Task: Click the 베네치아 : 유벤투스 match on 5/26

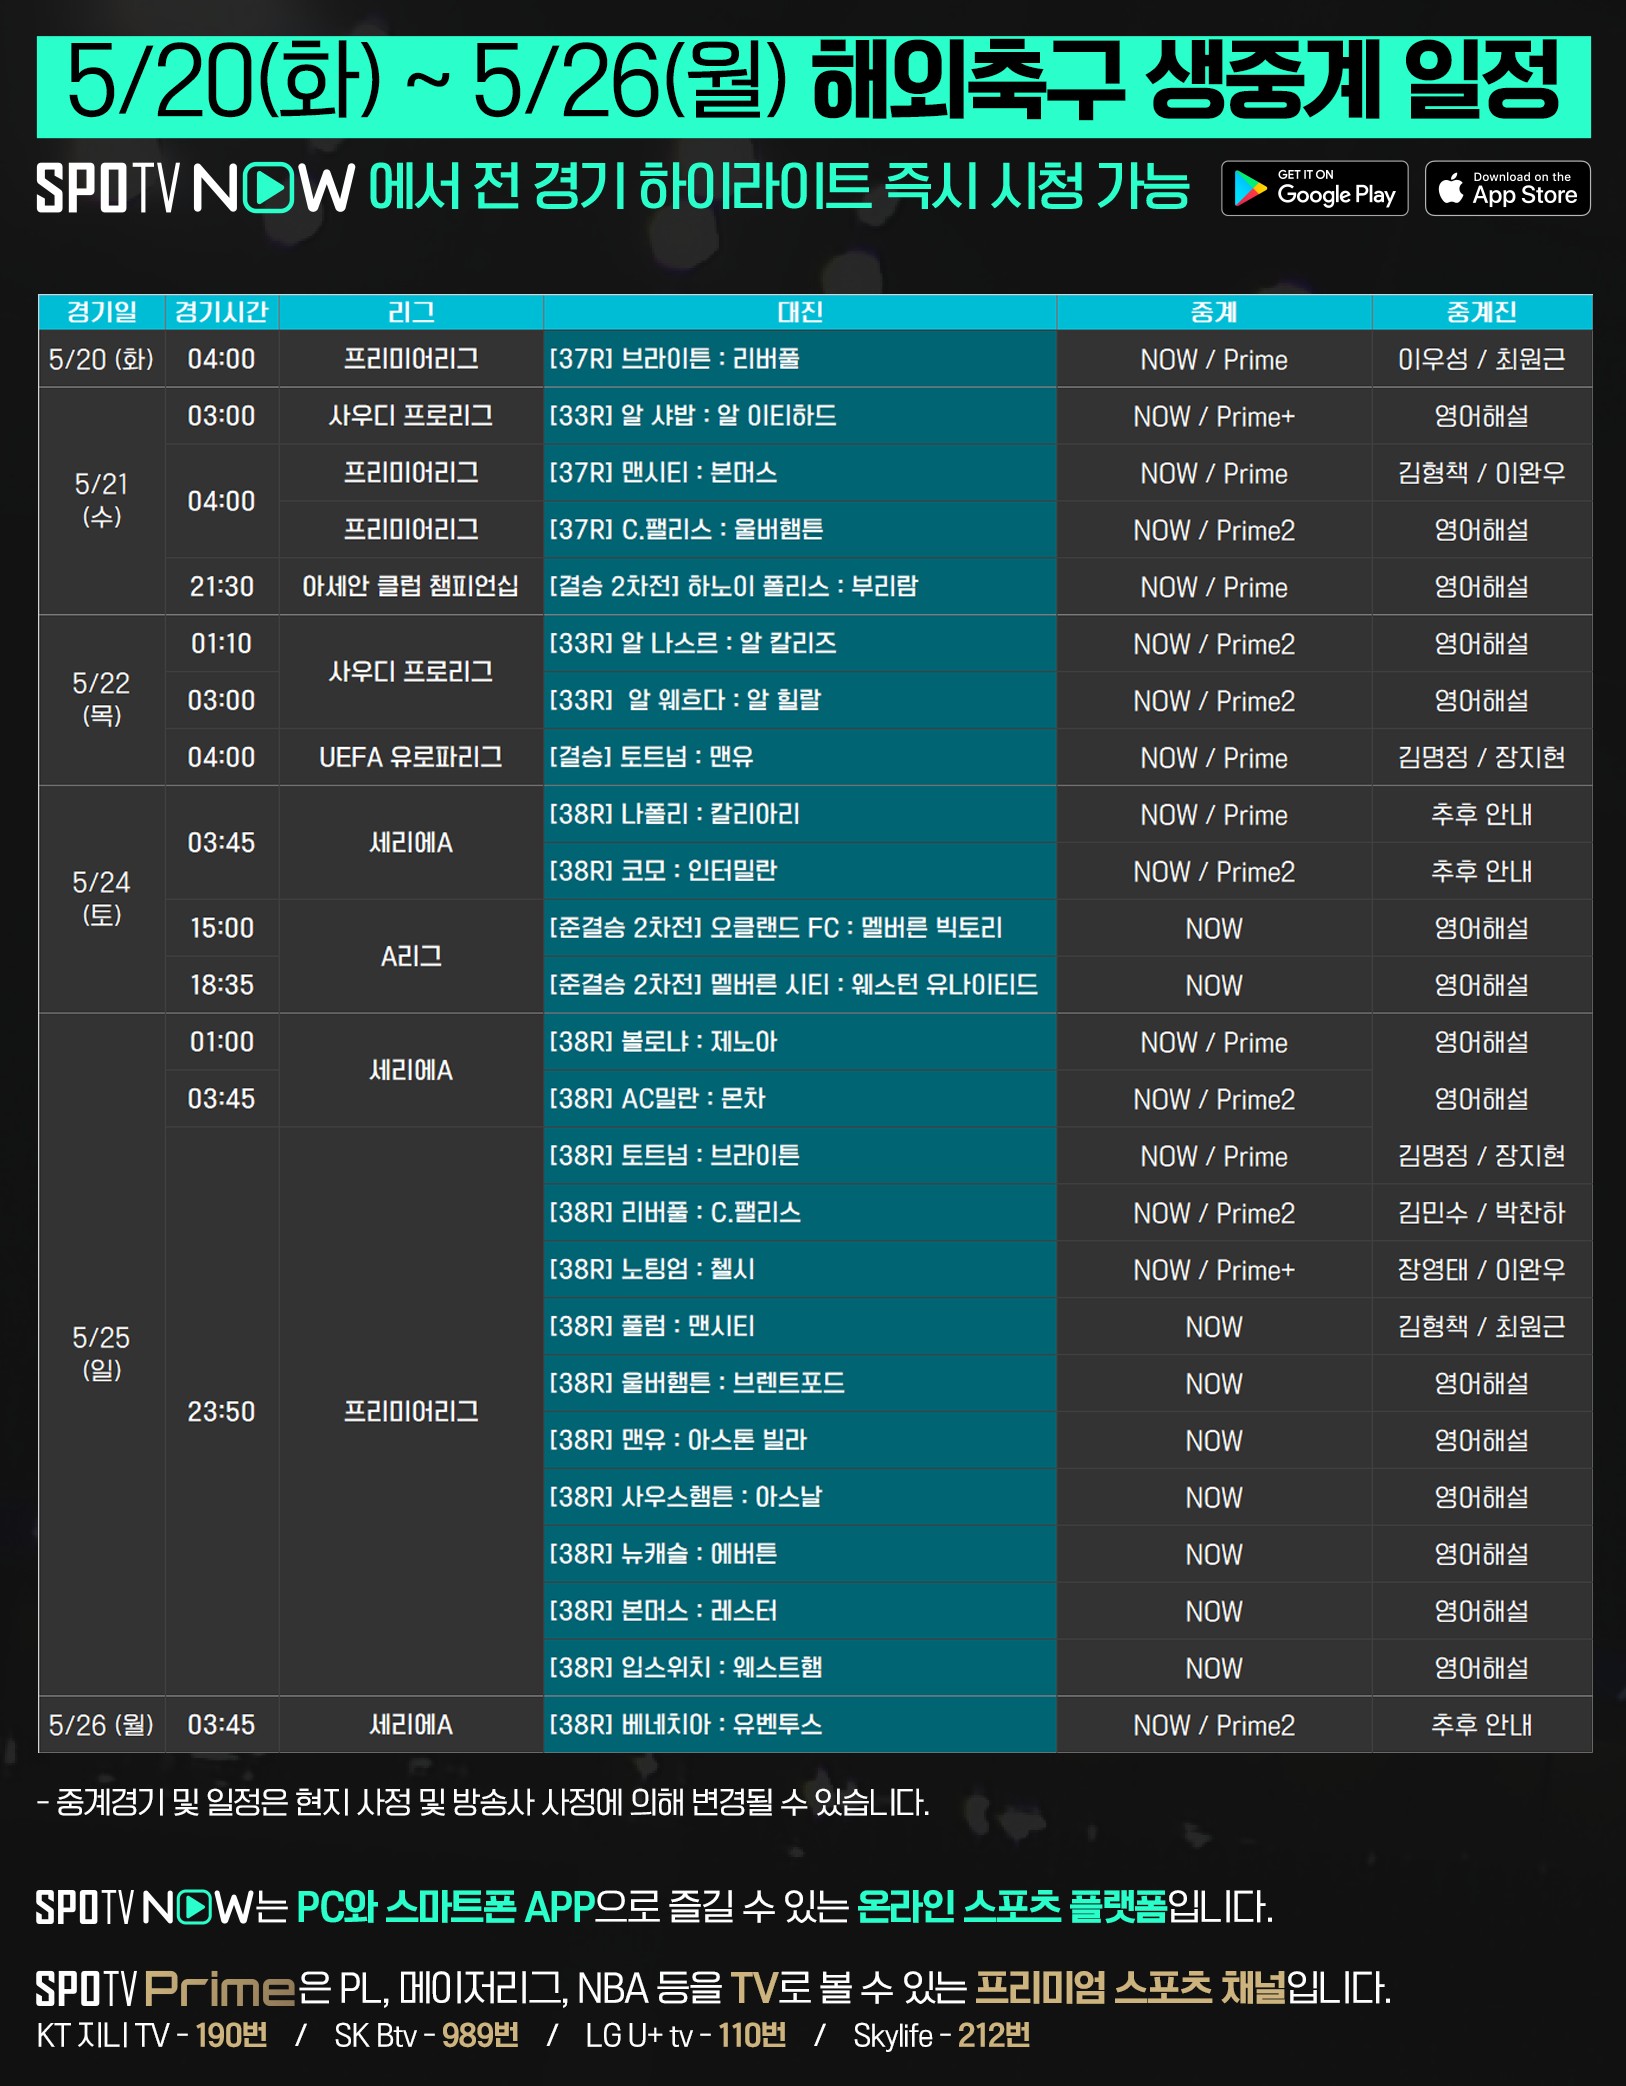Action: (x=686, y=1724)
